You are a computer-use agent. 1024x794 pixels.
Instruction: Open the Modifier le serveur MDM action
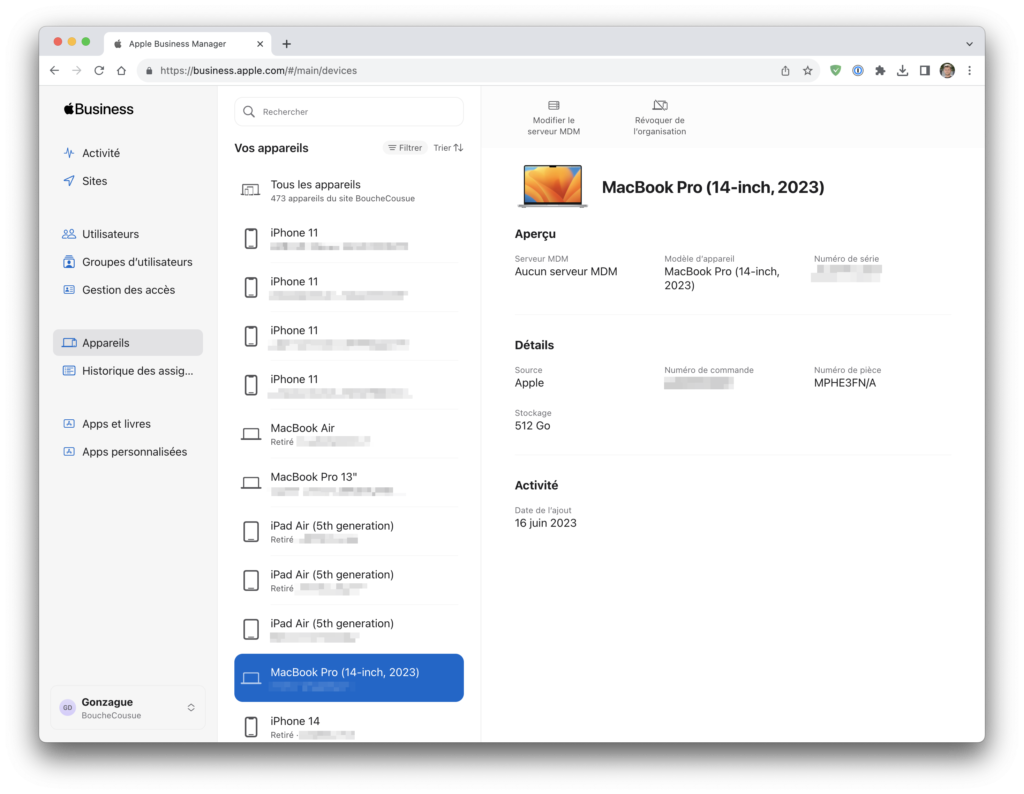click(553, 115)
